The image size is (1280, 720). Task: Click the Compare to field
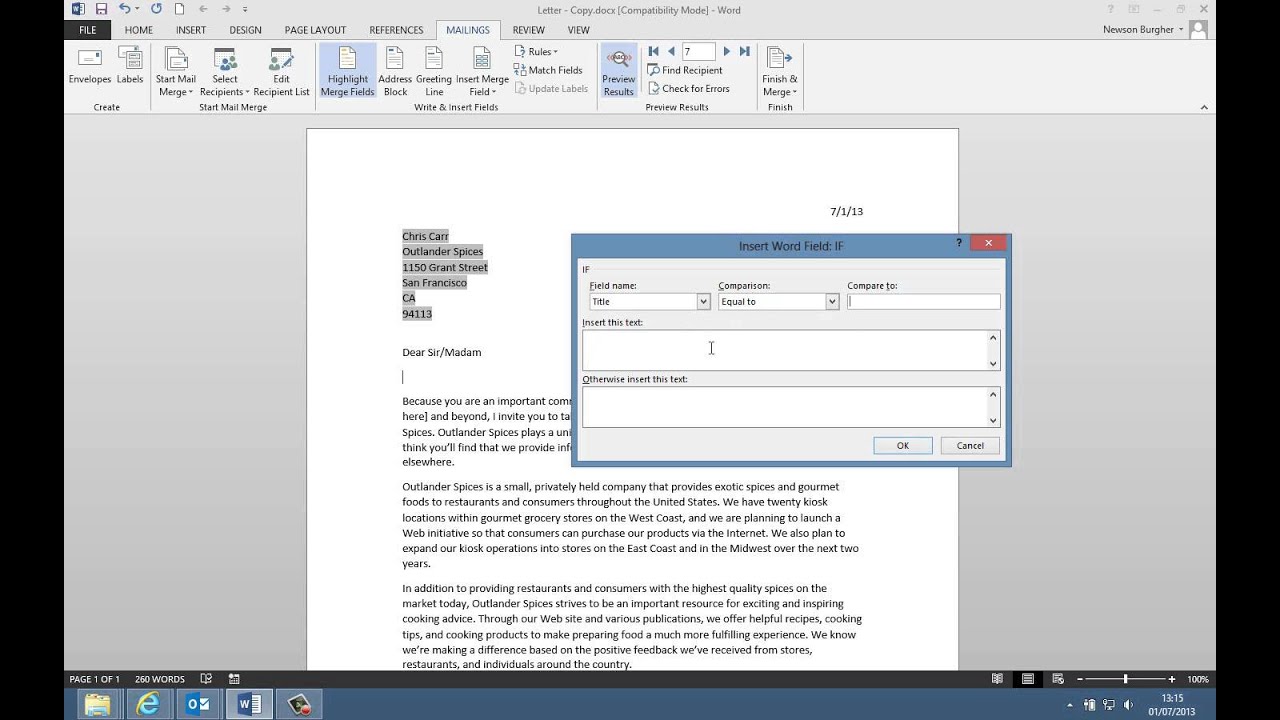tap(923, 301)
